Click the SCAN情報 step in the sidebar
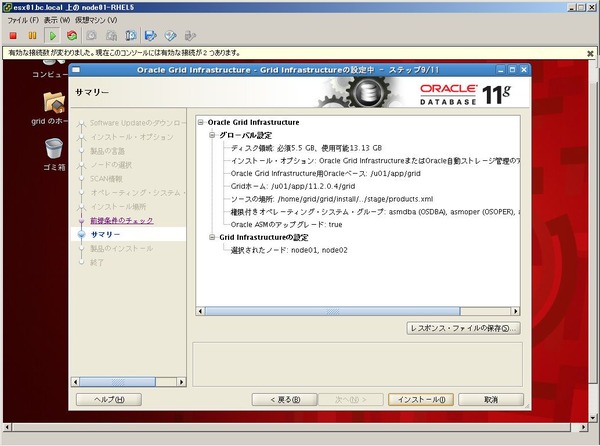 click(106, 179)
